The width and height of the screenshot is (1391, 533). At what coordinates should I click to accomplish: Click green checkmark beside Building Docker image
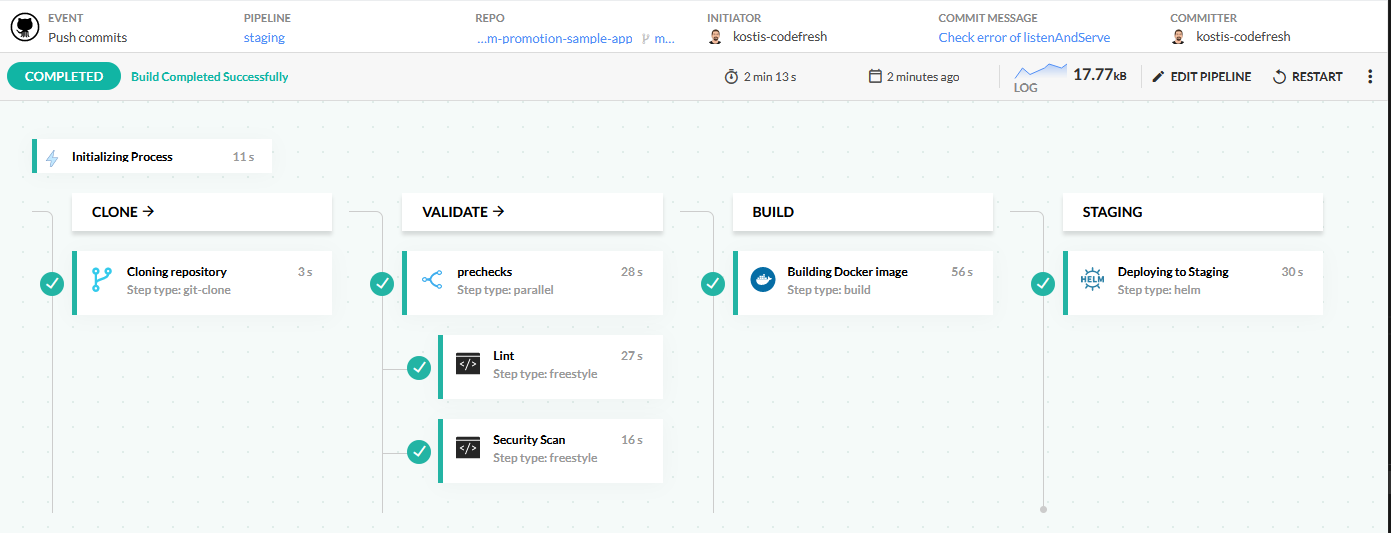pyautogui.click(x=713, y=284)
